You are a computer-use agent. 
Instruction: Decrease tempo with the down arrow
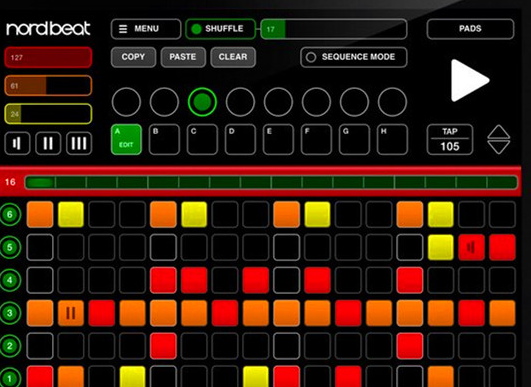[x=498, y=147]
